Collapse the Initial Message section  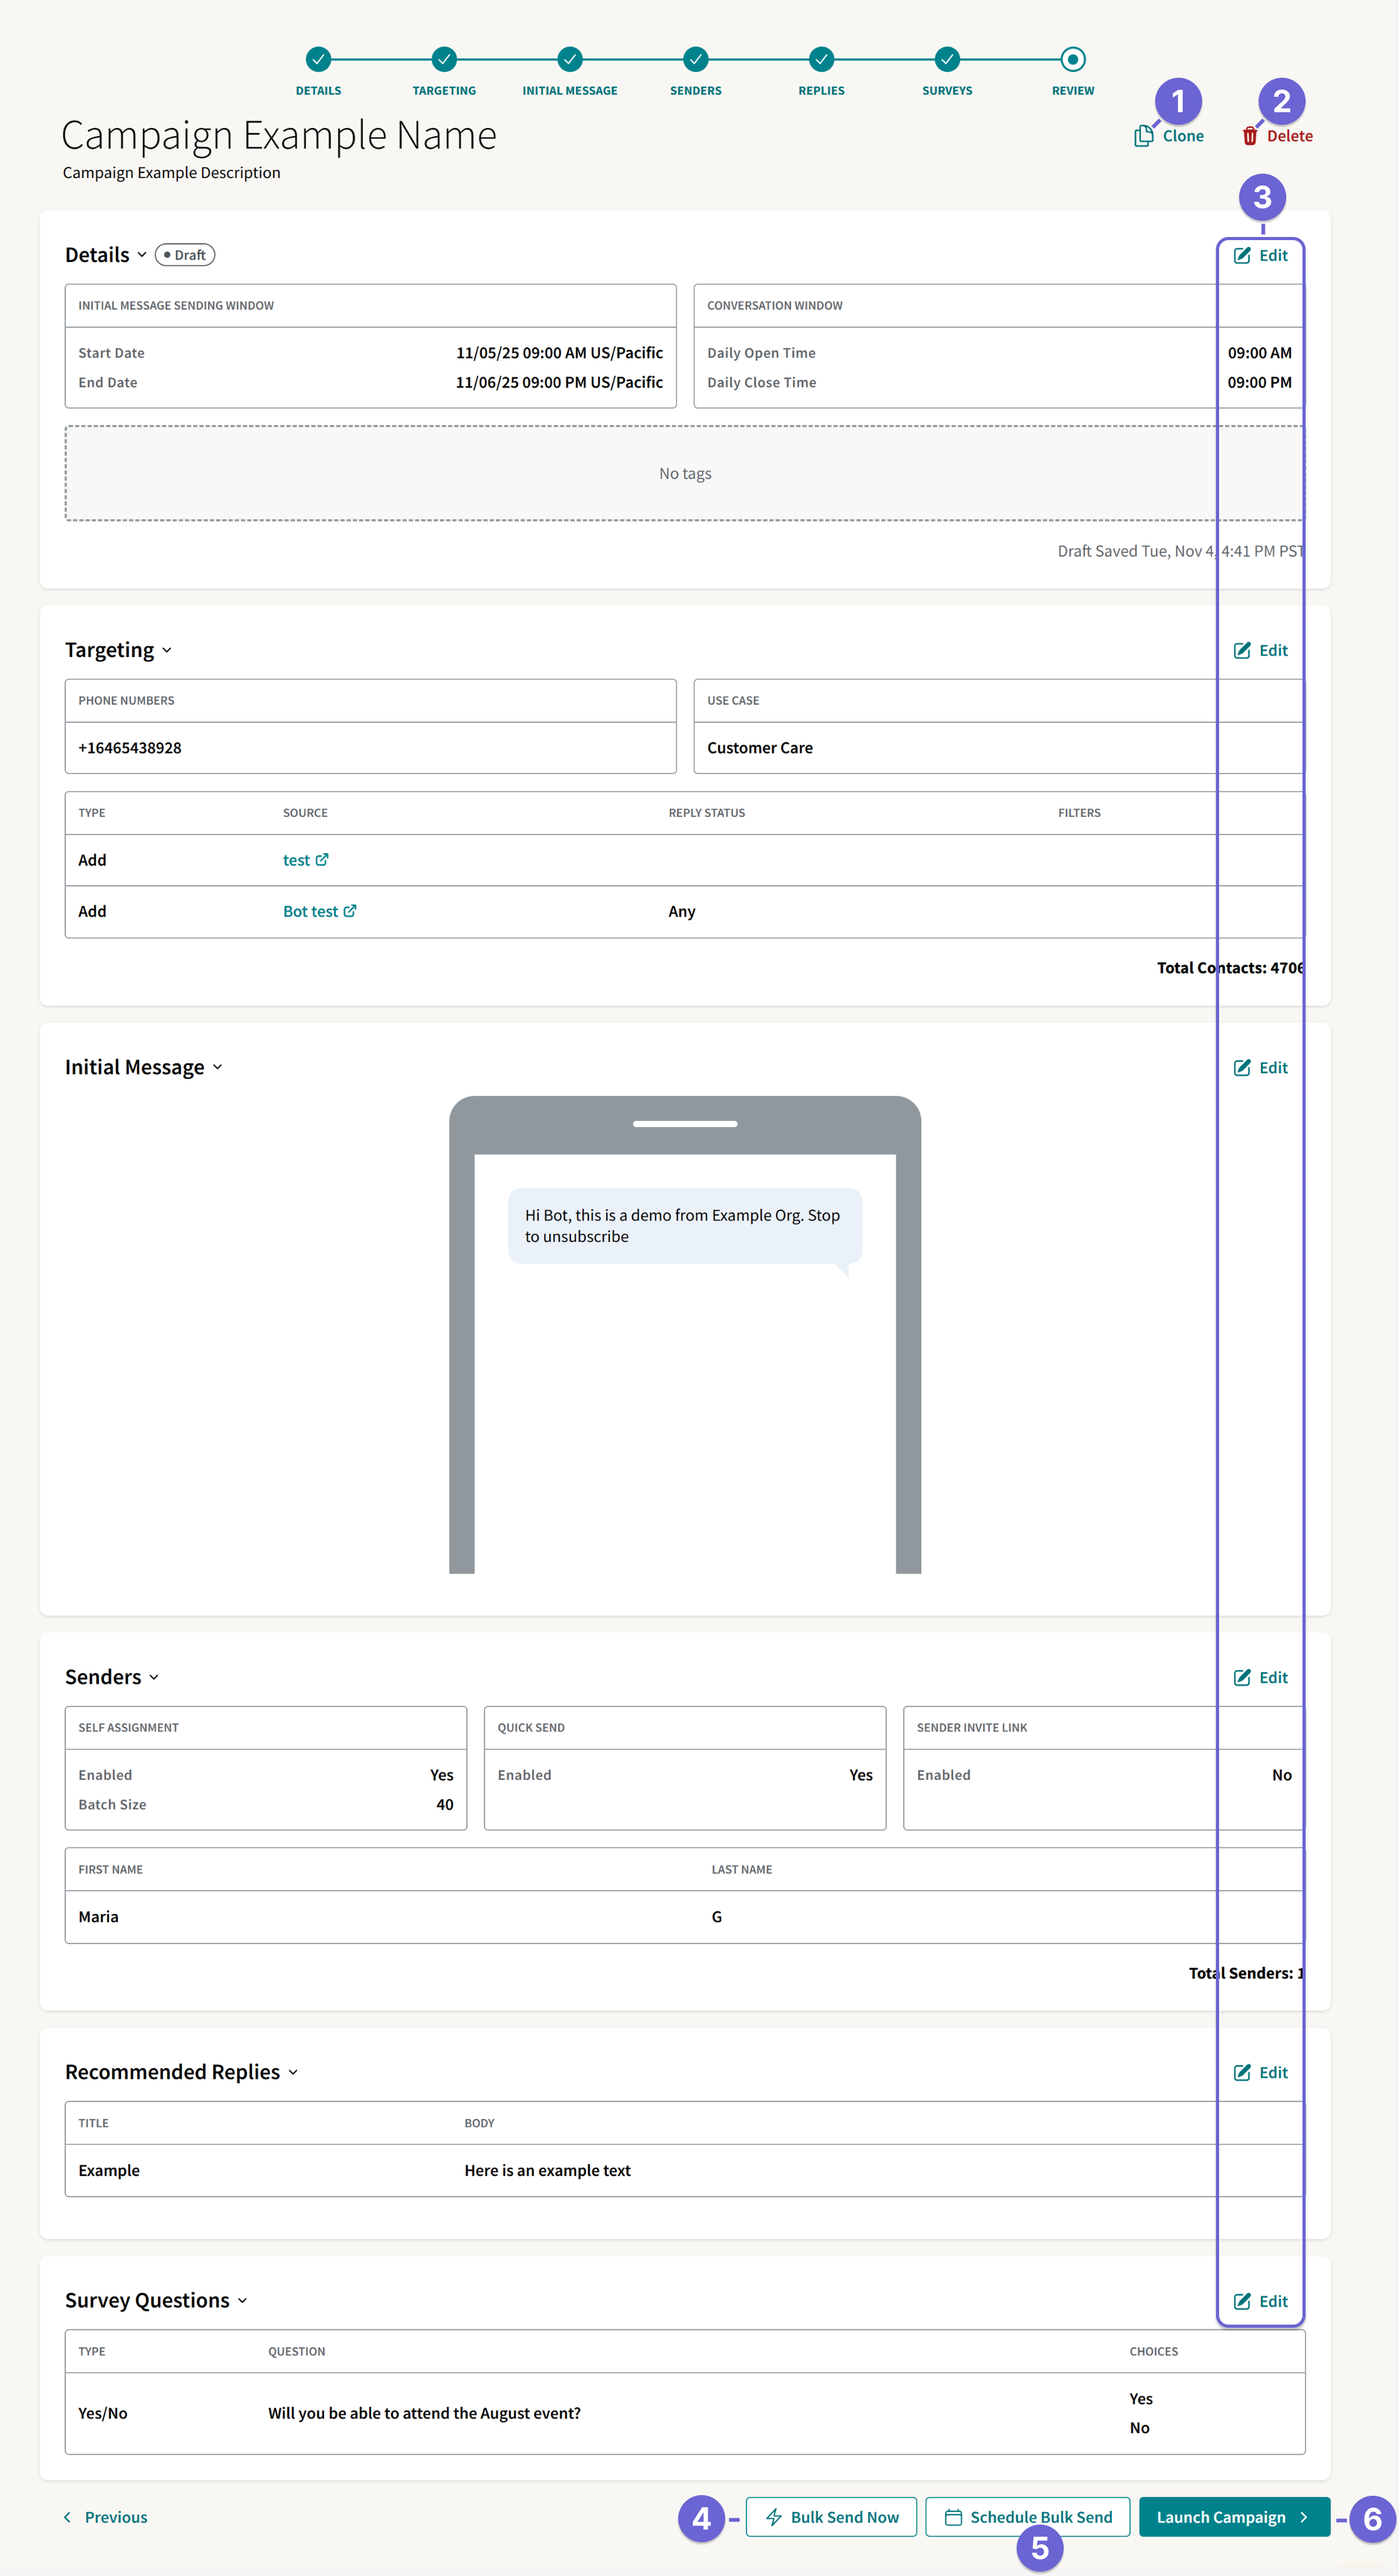tap(218, 1067)
